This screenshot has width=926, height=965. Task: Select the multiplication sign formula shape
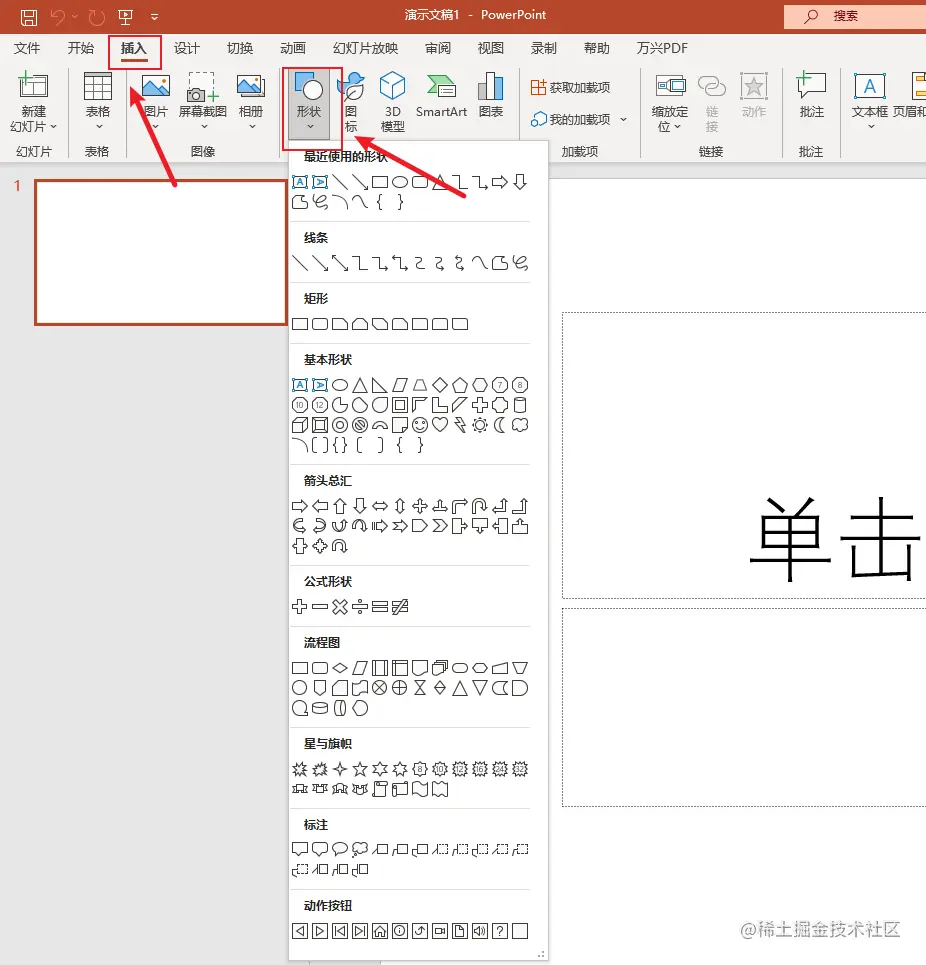340,607
